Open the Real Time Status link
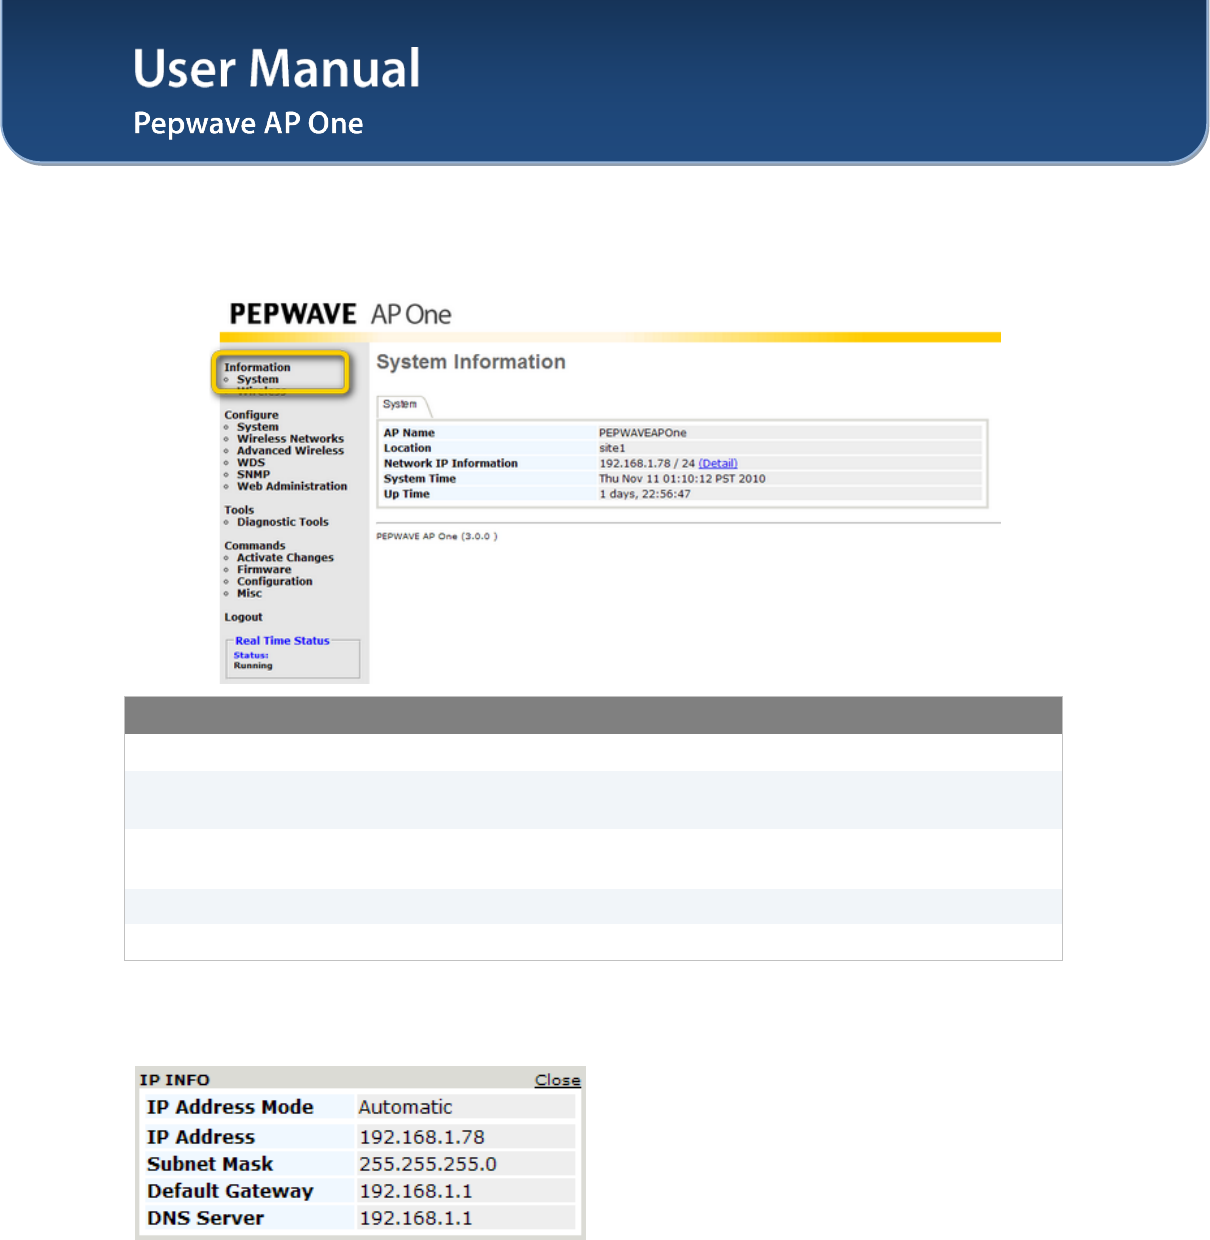 pyautogui.click(x=282, y=641)
